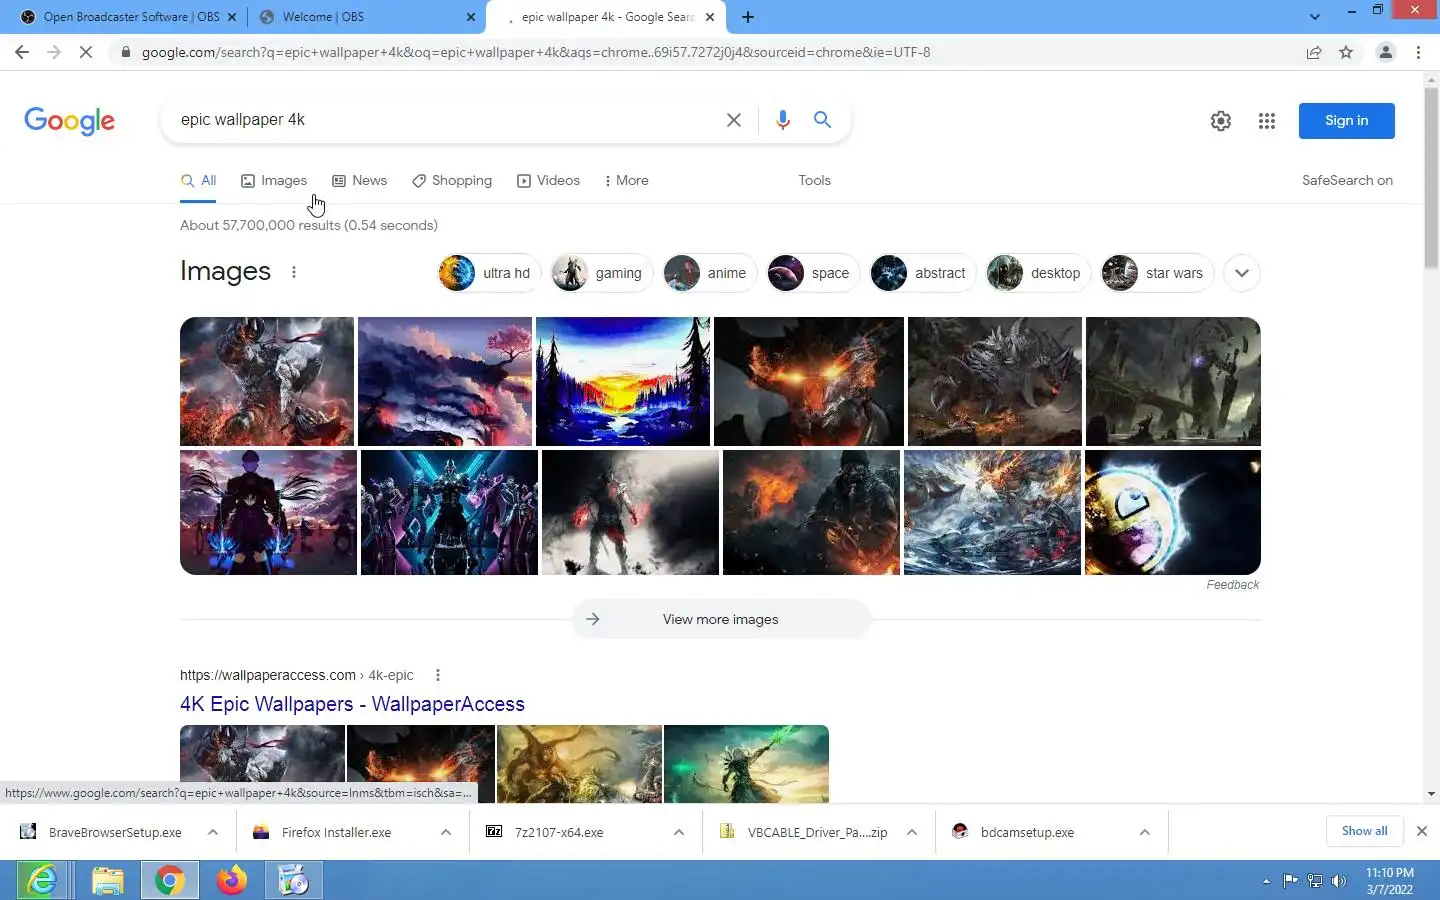Switch to Shopping results tab
1440x900 pixels.
(452, 181)
